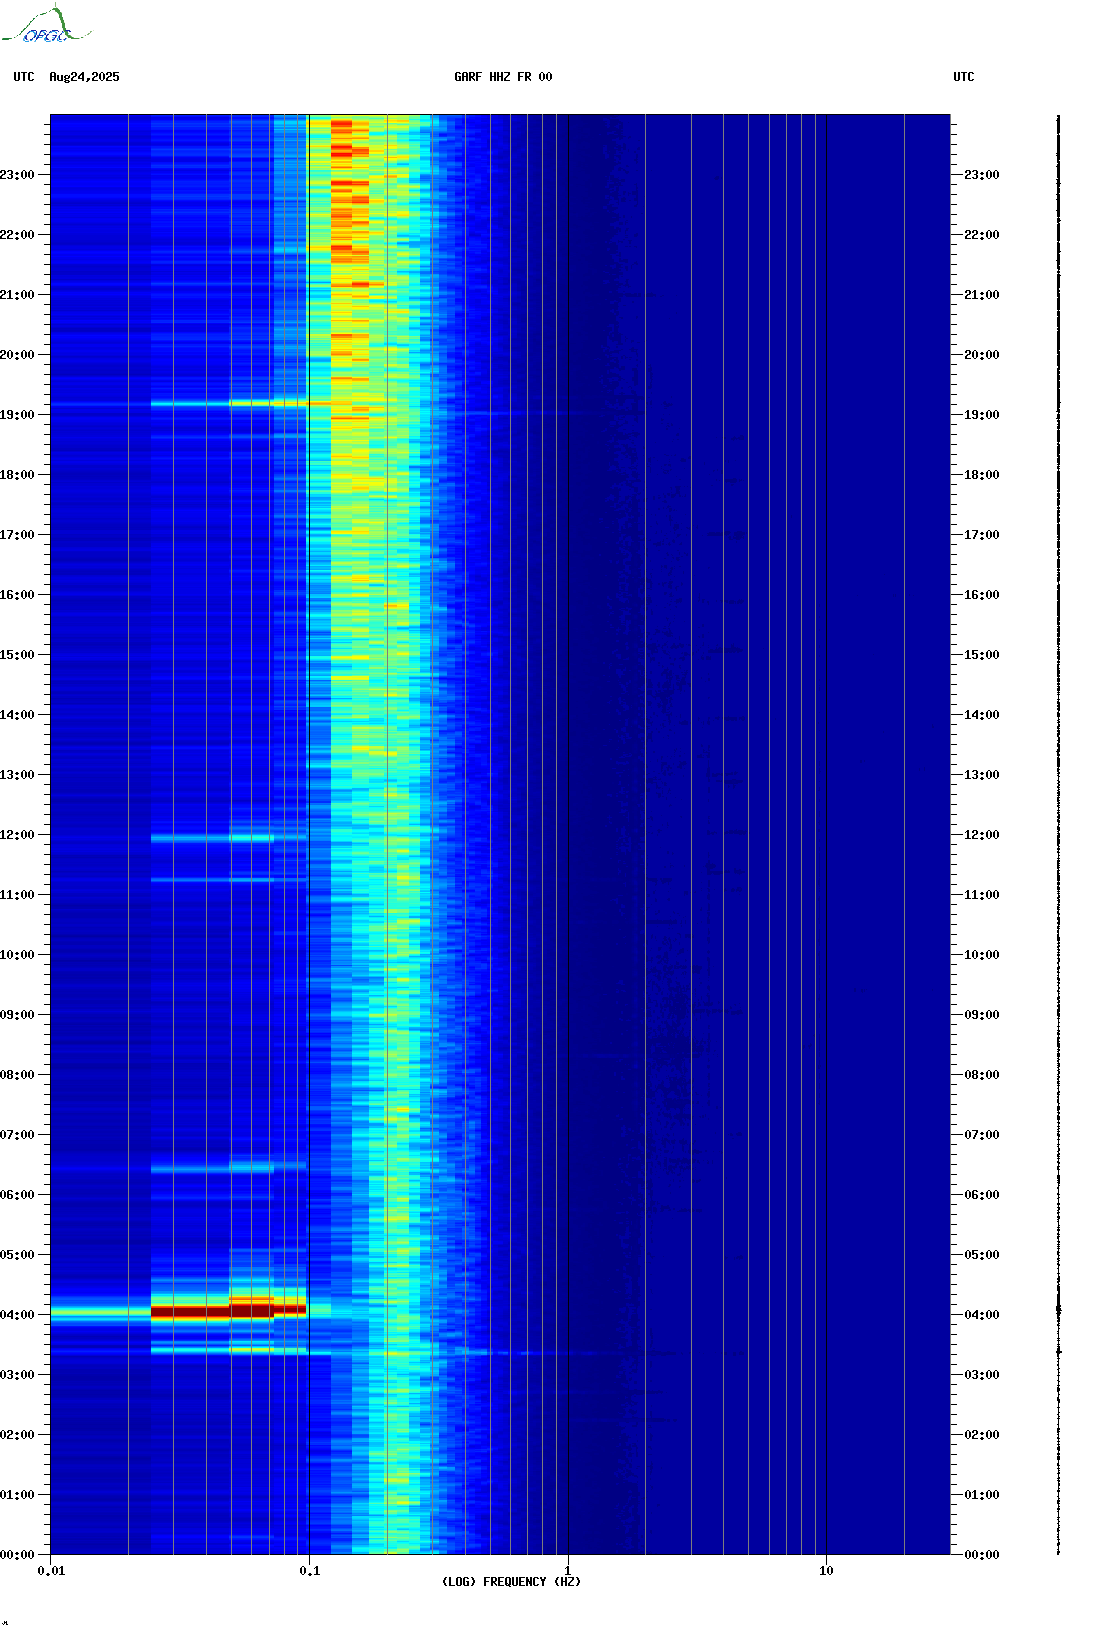Click the 10:00 label on right axis
The height and width of the screenshot is (1634, 1102).
[982, 955]
